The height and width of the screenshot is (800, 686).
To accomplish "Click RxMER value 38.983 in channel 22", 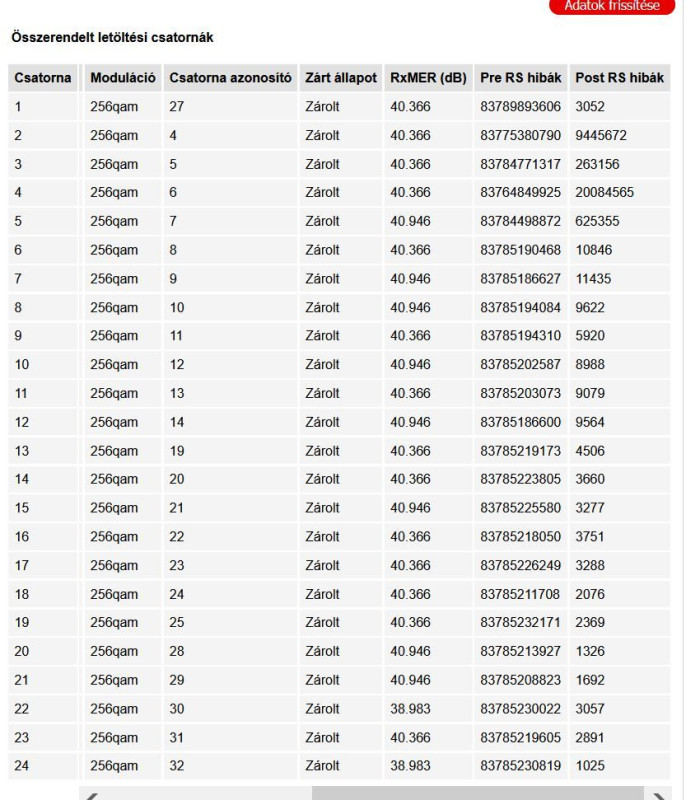I will coord(410,709).
